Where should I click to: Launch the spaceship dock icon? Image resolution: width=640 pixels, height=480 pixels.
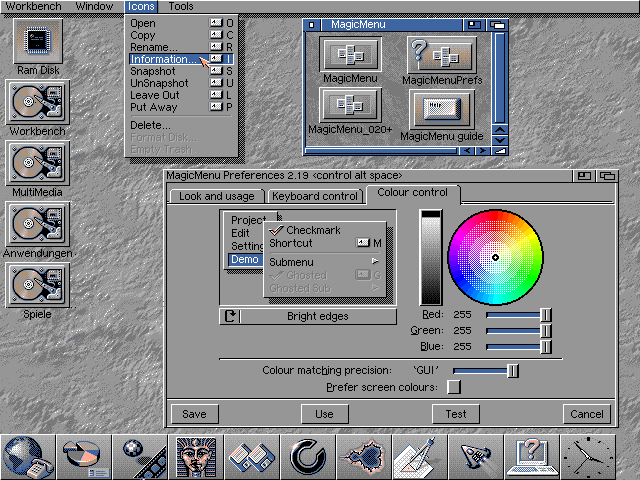(476, 457)
